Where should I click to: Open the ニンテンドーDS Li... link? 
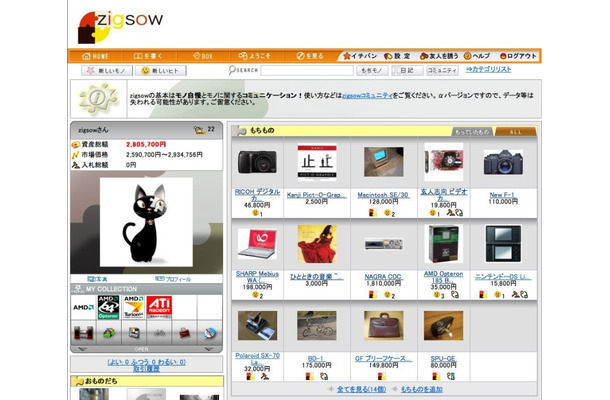(x=503, y=277)
